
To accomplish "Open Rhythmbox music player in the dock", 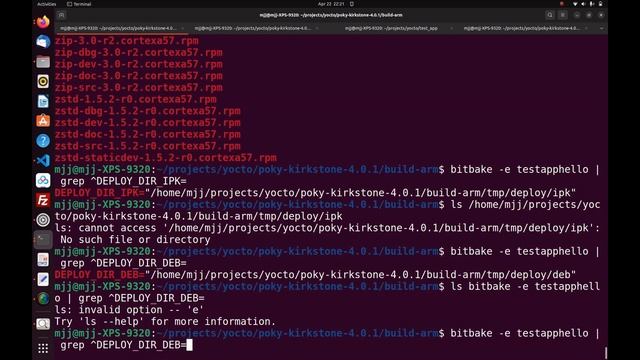I will coord(43,81).
